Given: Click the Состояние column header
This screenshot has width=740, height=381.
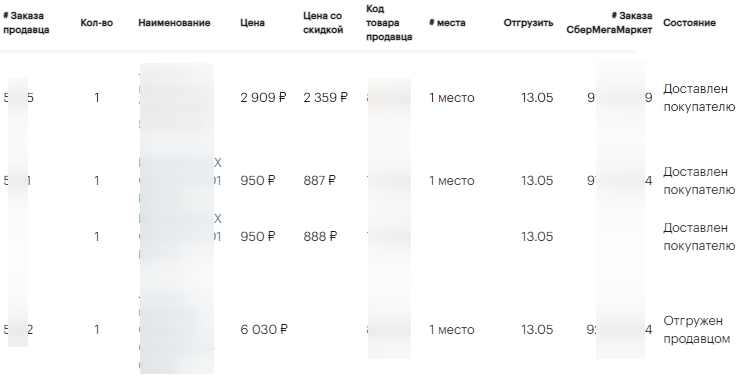Looking at the screenshot, I should pos(690,23).
